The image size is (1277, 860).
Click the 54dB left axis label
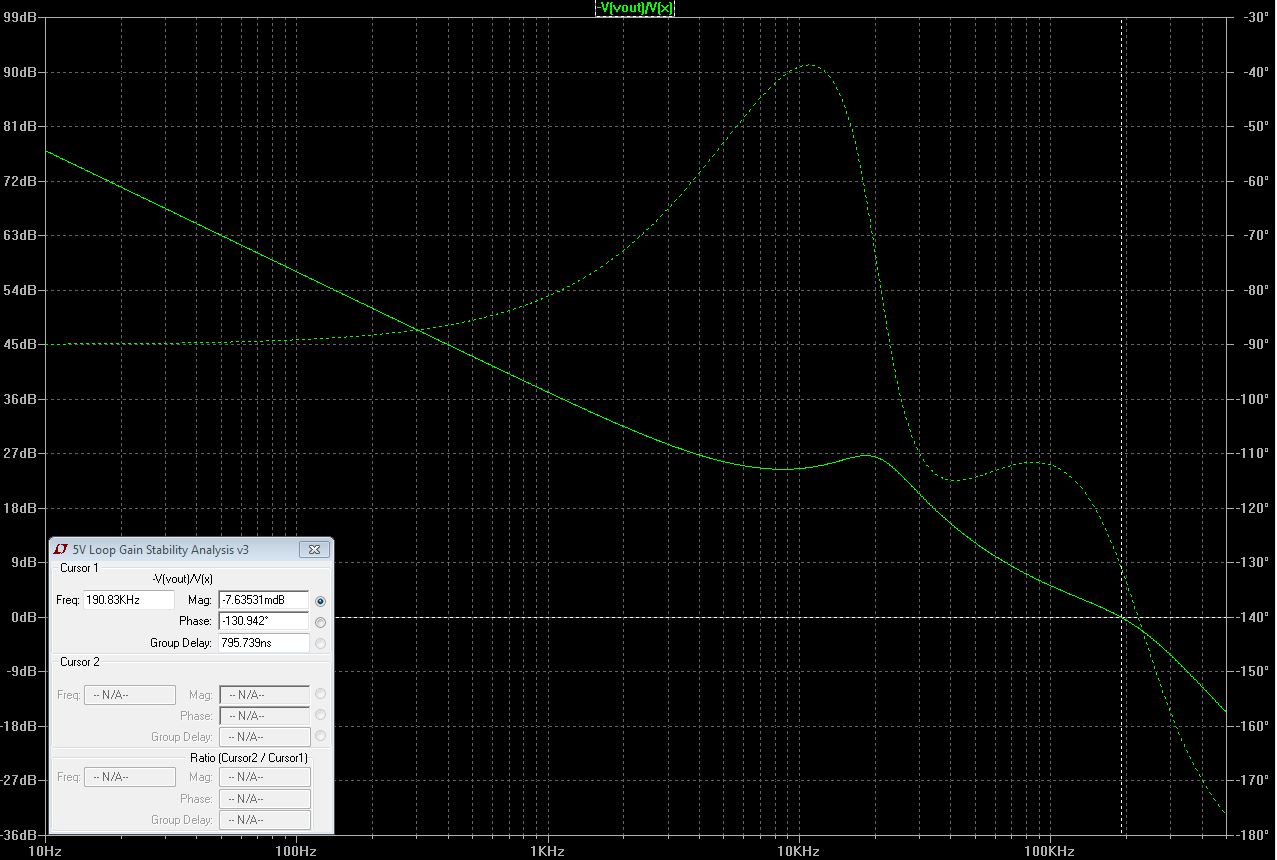click(x=20, y=290)
